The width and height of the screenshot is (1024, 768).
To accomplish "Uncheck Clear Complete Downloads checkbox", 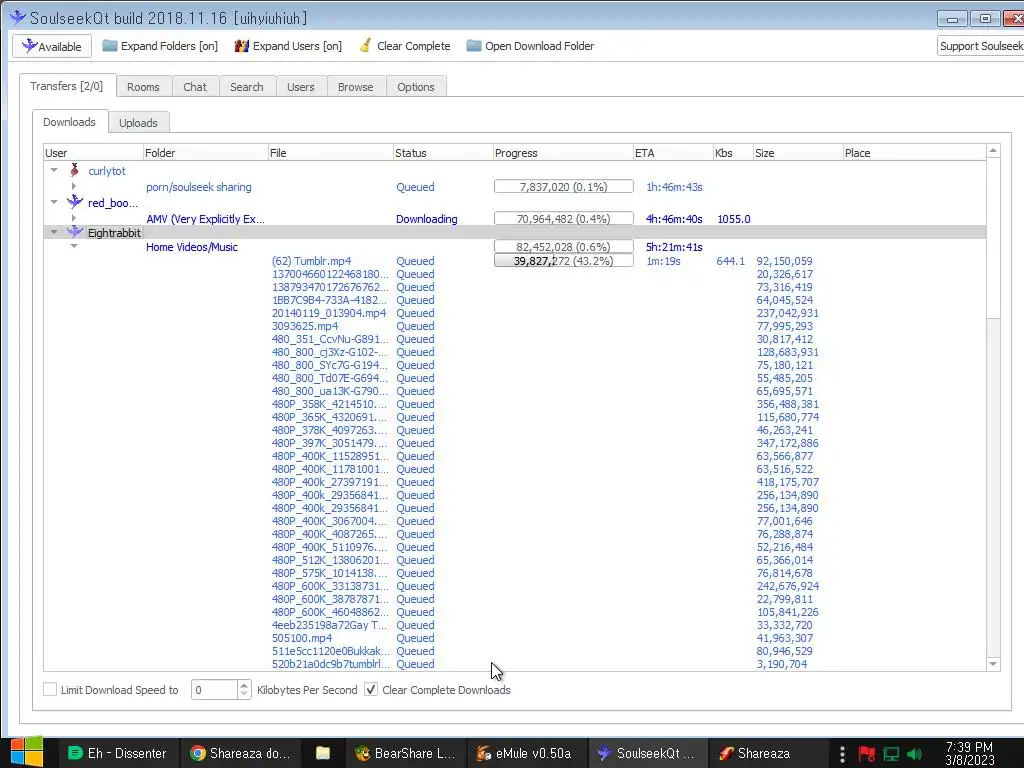I will [x=371, y=689].
